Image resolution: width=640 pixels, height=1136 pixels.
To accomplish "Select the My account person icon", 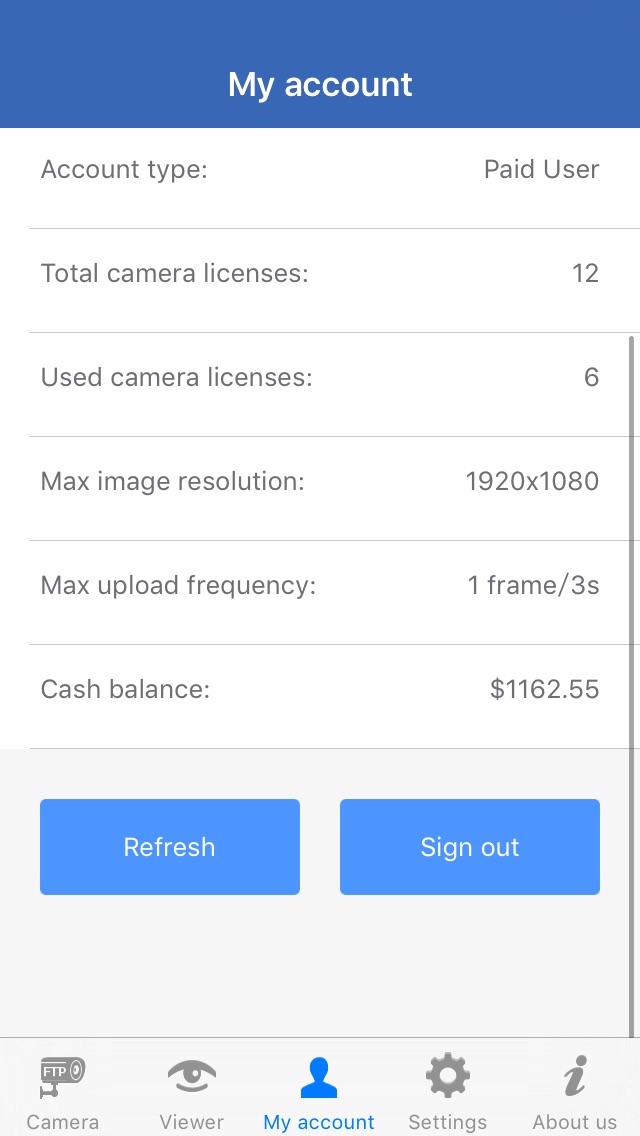I will point(319,1077).
